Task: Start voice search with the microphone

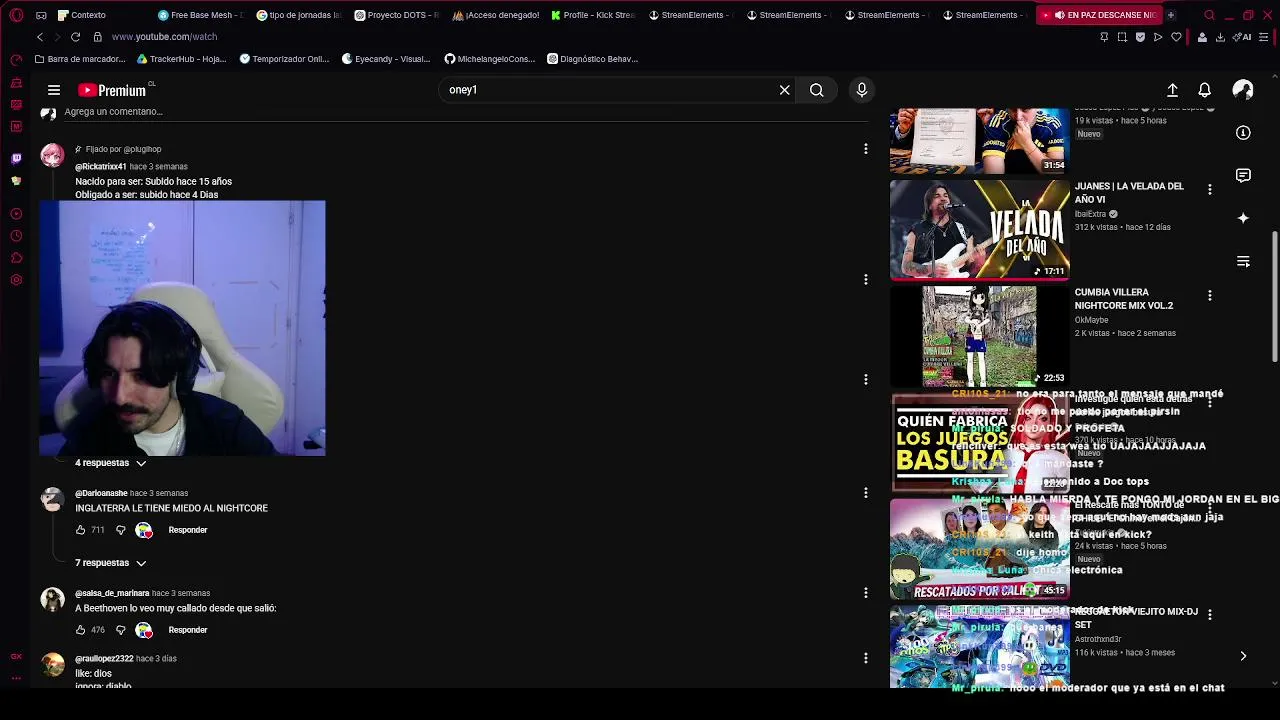Action: pos(862,90)
